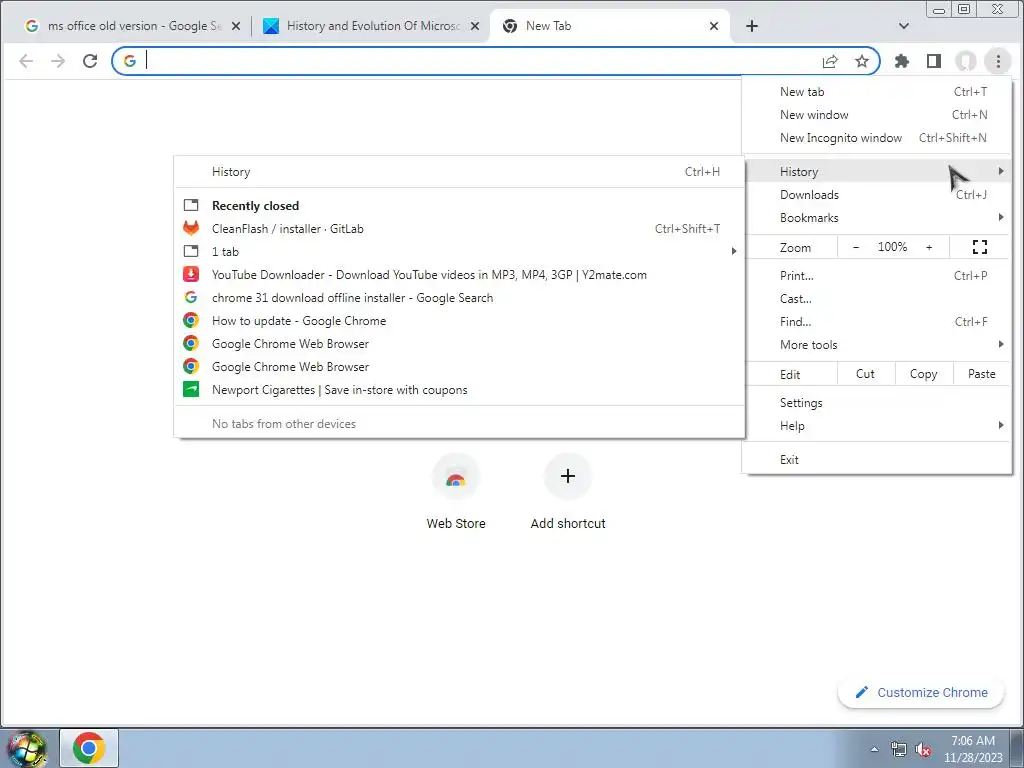Viewport: 1024px width, 768px height.
Task: Enter fullscreen mode icon
Action: (980, 247)
